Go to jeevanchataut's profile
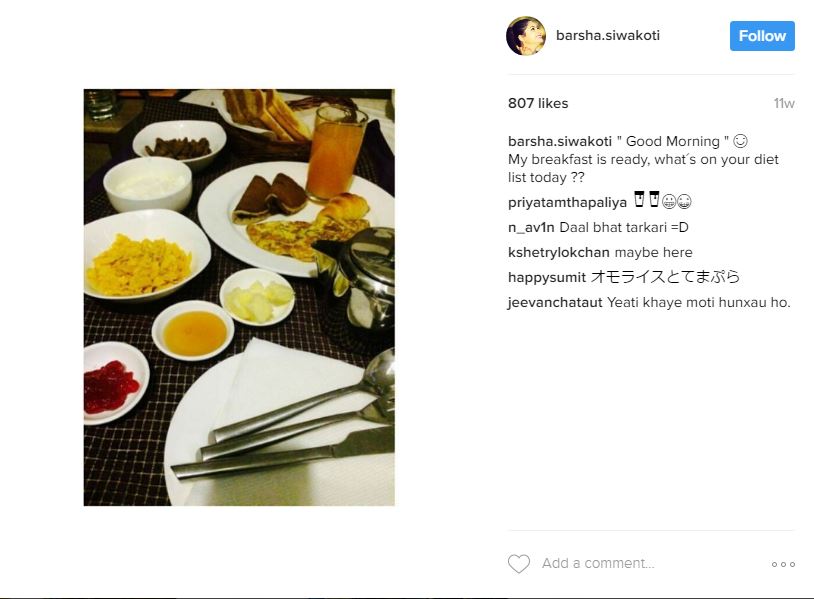This screenshot has height=599, width=814. (555, 302)
